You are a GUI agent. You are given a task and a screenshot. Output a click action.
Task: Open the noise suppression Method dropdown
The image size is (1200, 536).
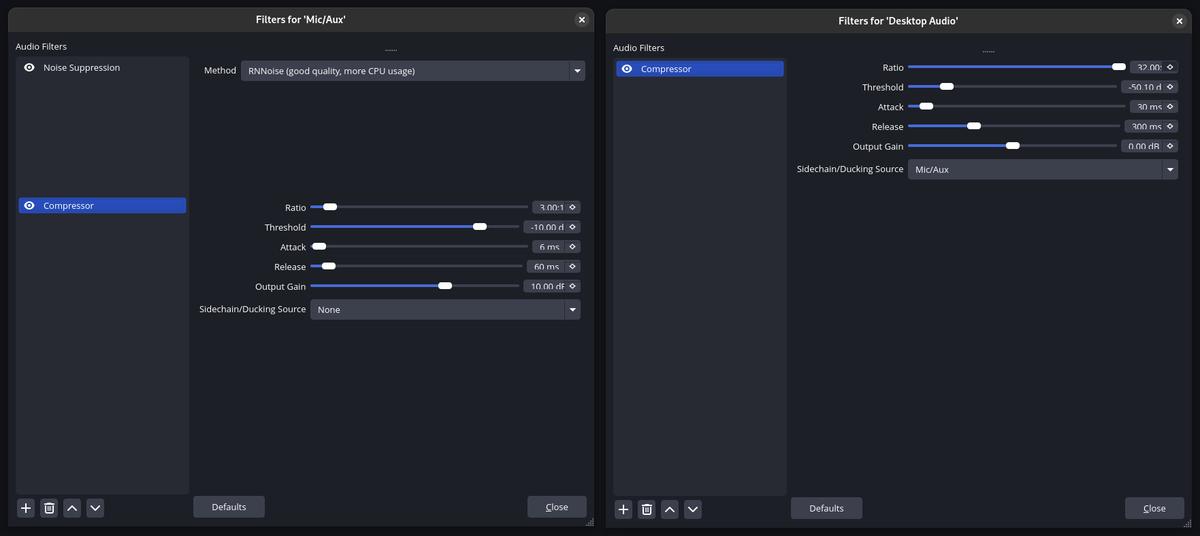click(413, 71)
